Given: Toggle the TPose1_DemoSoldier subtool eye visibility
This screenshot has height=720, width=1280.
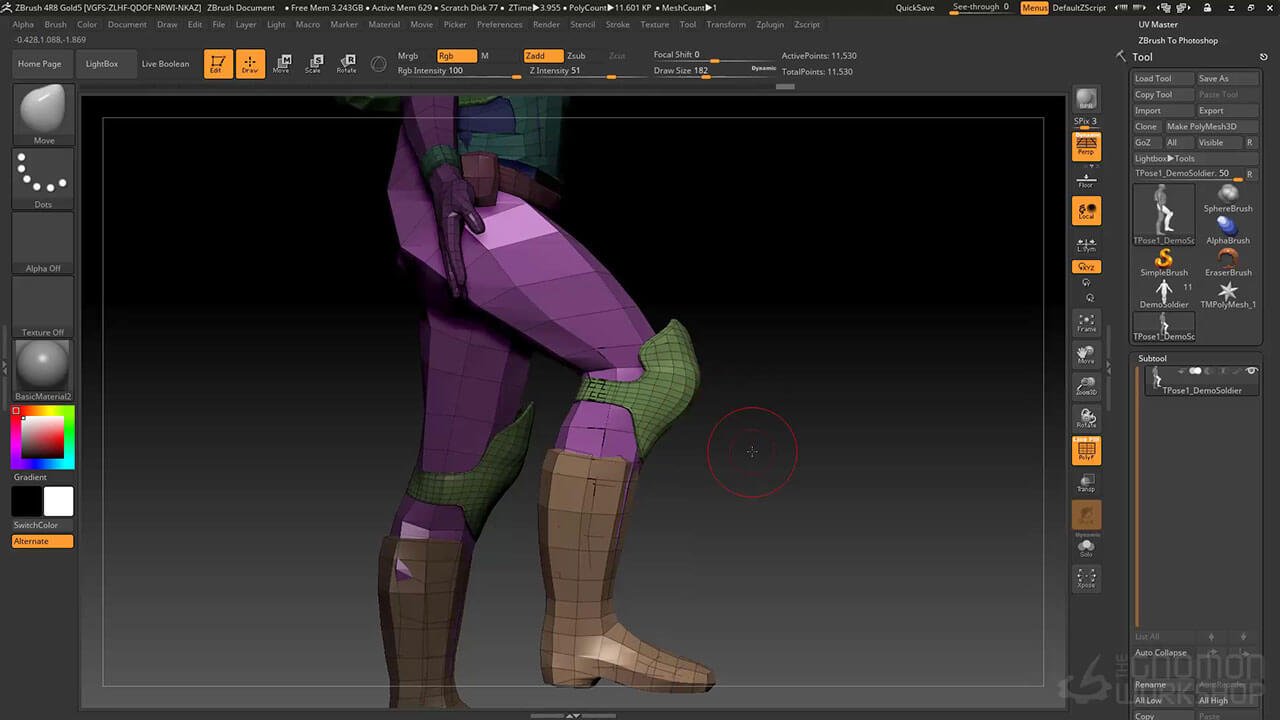Looking at the screenshot, I should point(1251,371).
